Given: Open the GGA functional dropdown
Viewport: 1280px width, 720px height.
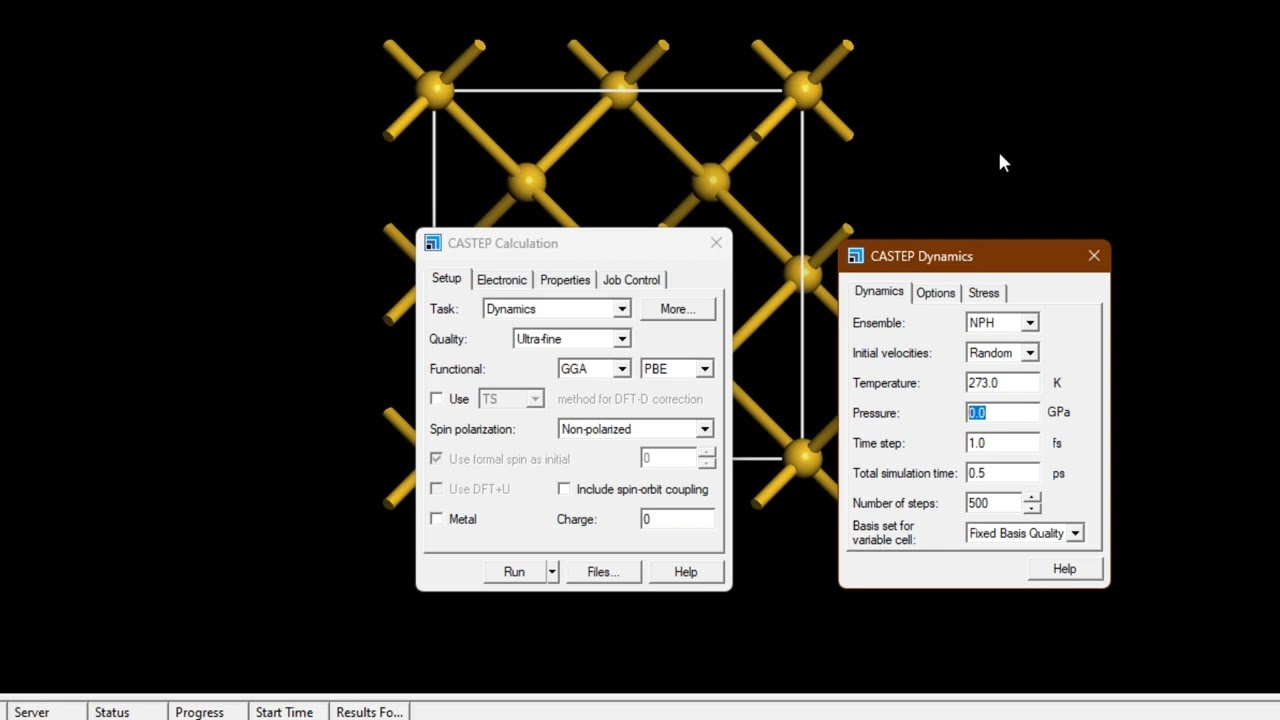Looking at the screenshot, I should click(x=622, y=369).
